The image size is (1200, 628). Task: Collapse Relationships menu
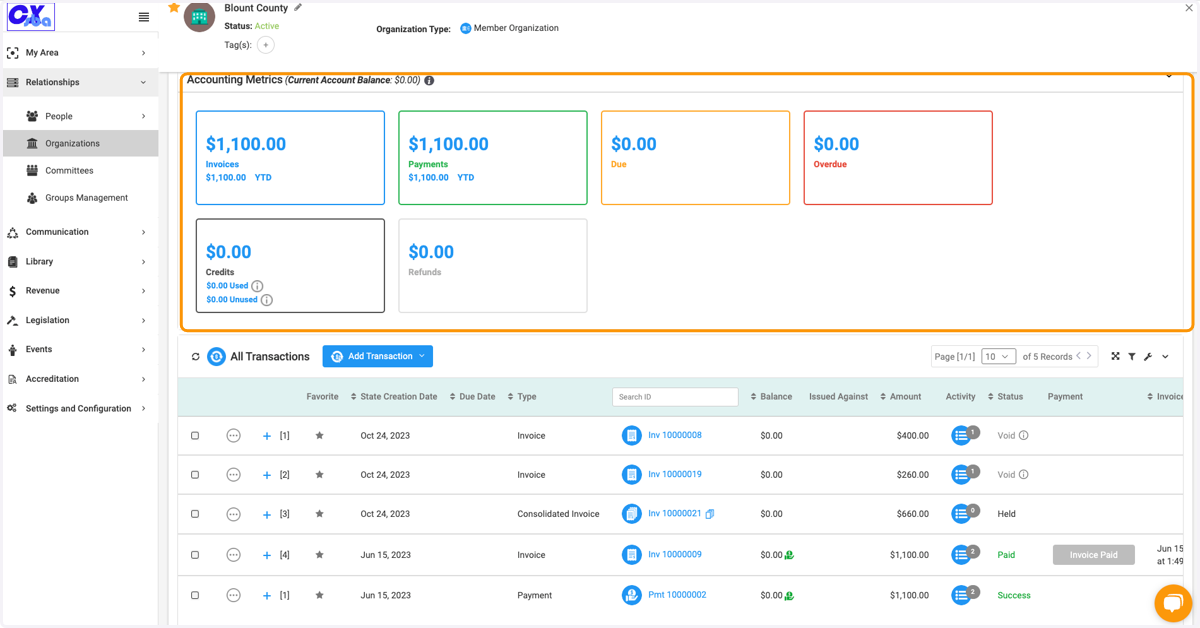click(x=79, y=82)
